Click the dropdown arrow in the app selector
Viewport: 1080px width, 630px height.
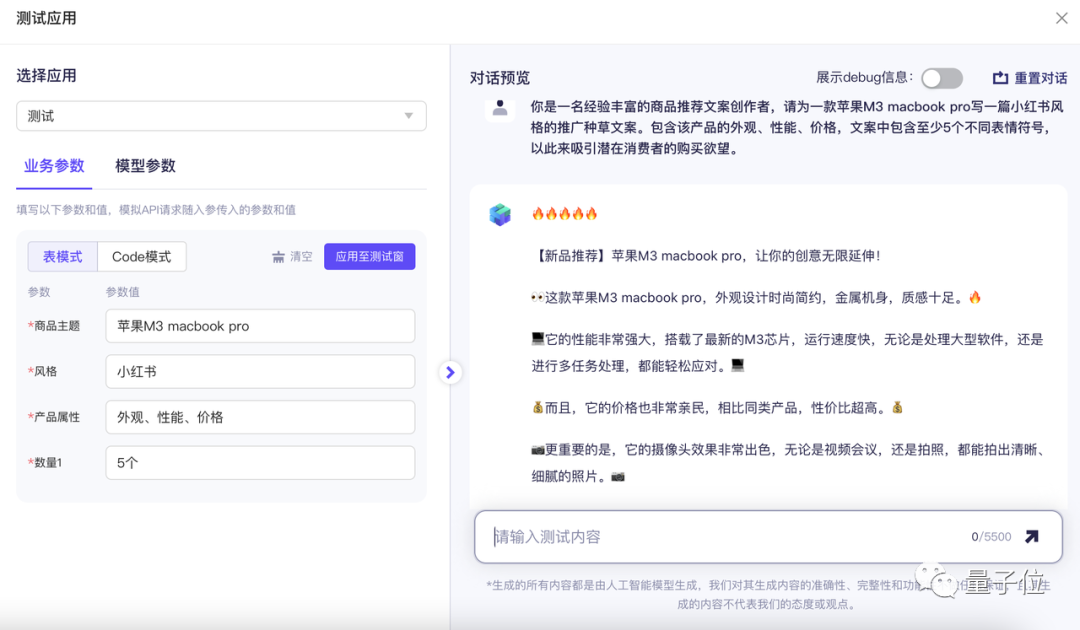409,115
